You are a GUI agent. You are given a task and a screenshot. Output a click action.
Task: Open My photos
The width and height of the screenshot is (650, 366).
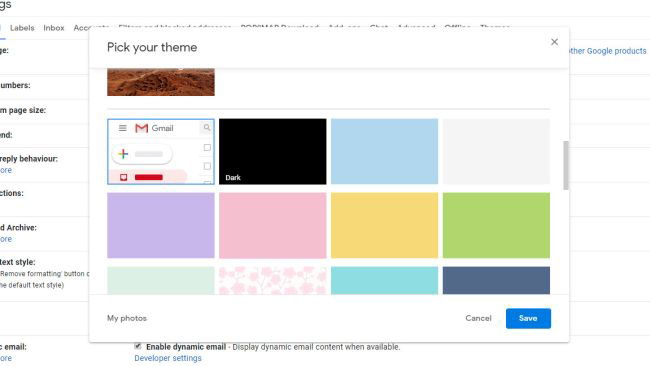click(127, 318)
